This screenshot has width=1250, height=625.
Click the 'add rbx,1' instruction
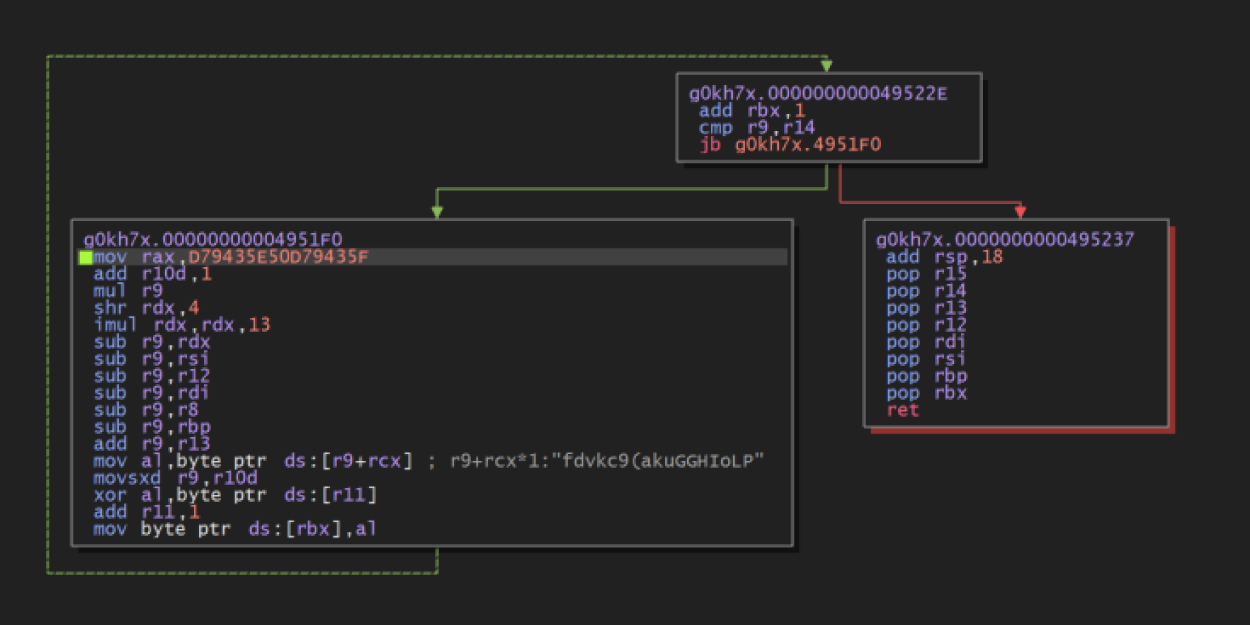point(751,111)
